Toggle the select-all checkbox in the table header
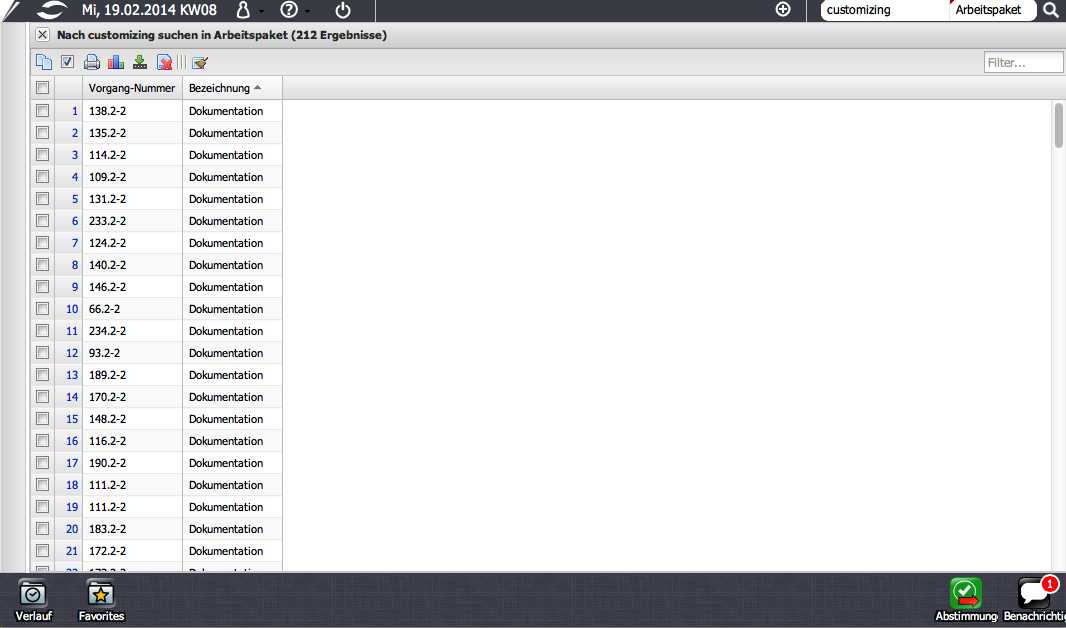This screenshot has height=628, width=1066. [42, 88]
